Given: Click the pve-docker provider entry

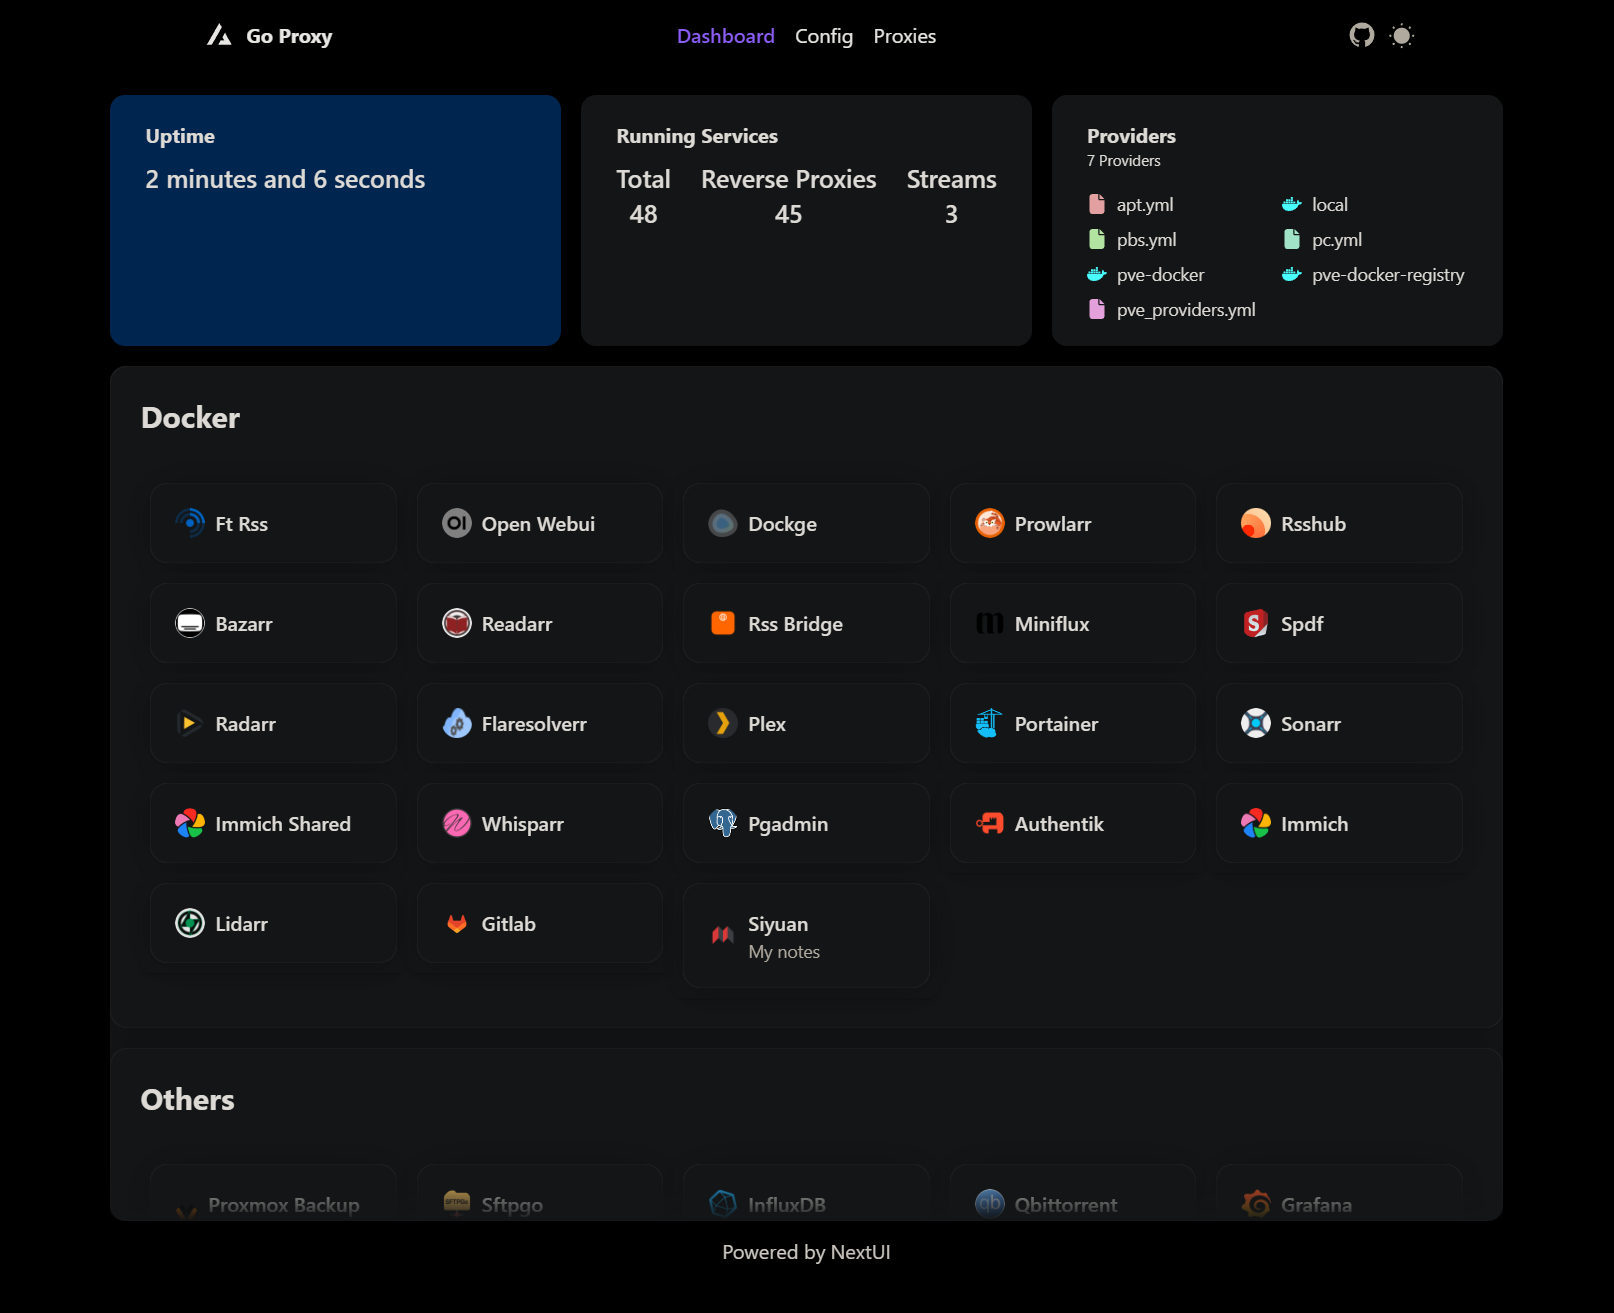Looking at the screenshot, I should [1160, 274].
